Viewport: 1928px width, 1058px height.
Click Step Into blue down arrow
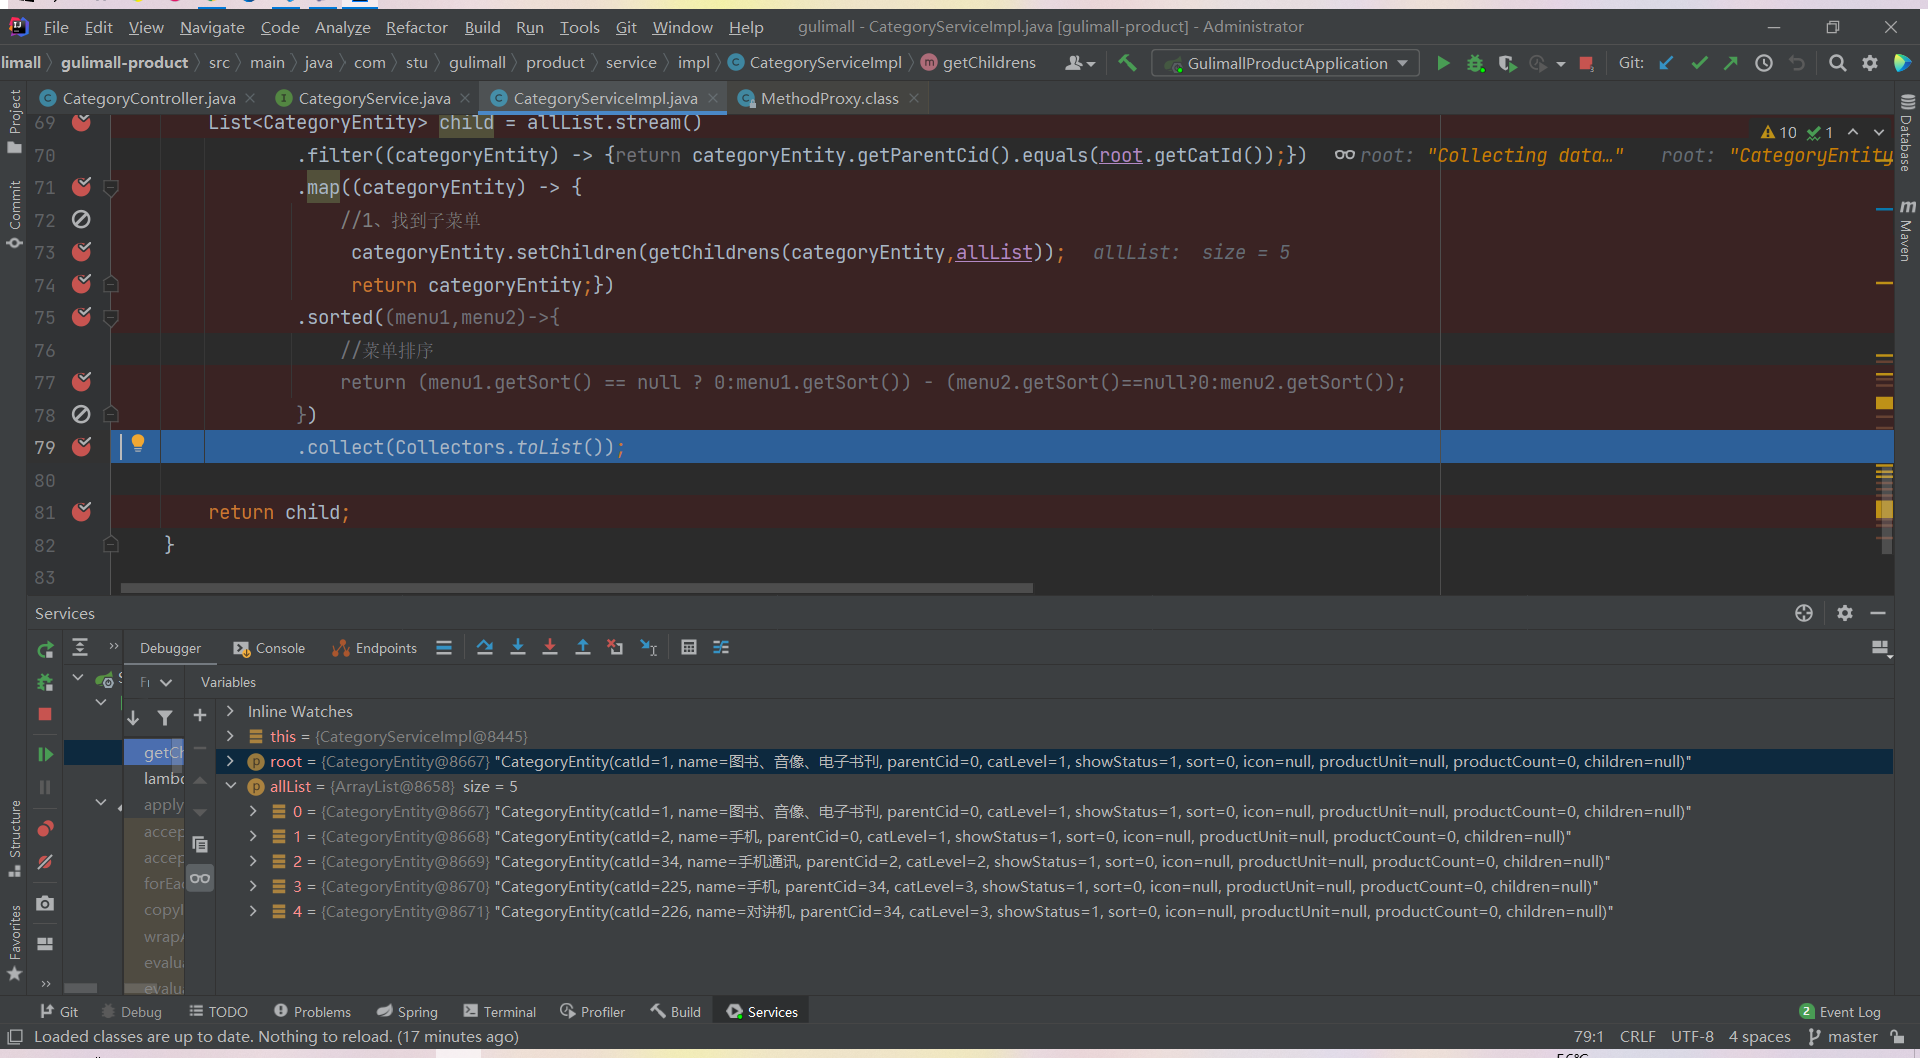point(518,648)
